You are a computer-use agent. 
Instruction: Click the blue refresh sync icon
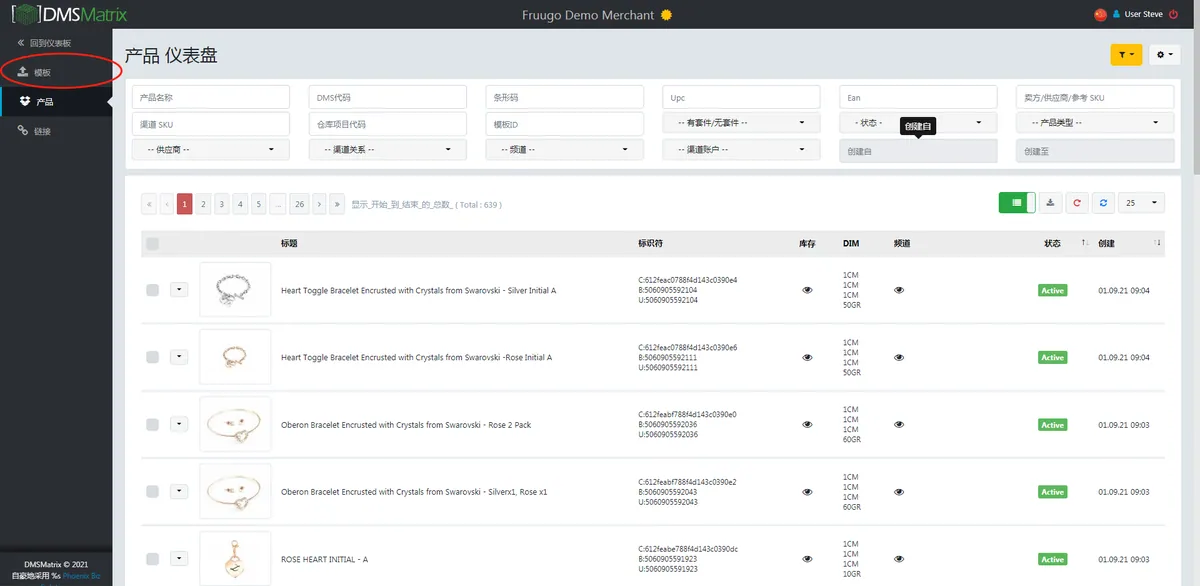pos(1103,203)
